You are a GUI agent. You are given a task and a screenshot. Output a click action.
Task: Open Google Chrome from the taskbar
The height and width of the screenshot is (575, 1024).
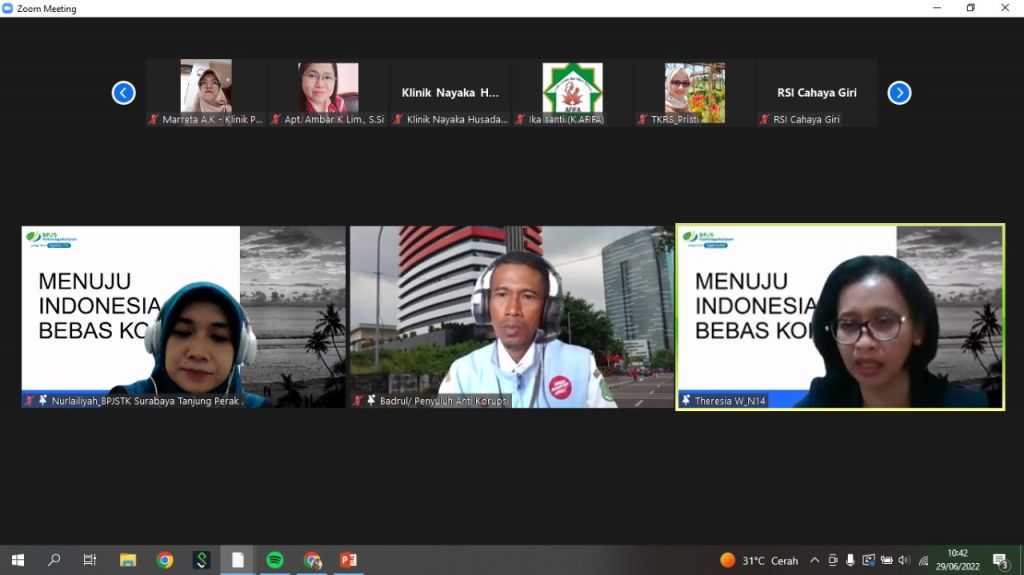pyautogui.click(x=165, y=560)
